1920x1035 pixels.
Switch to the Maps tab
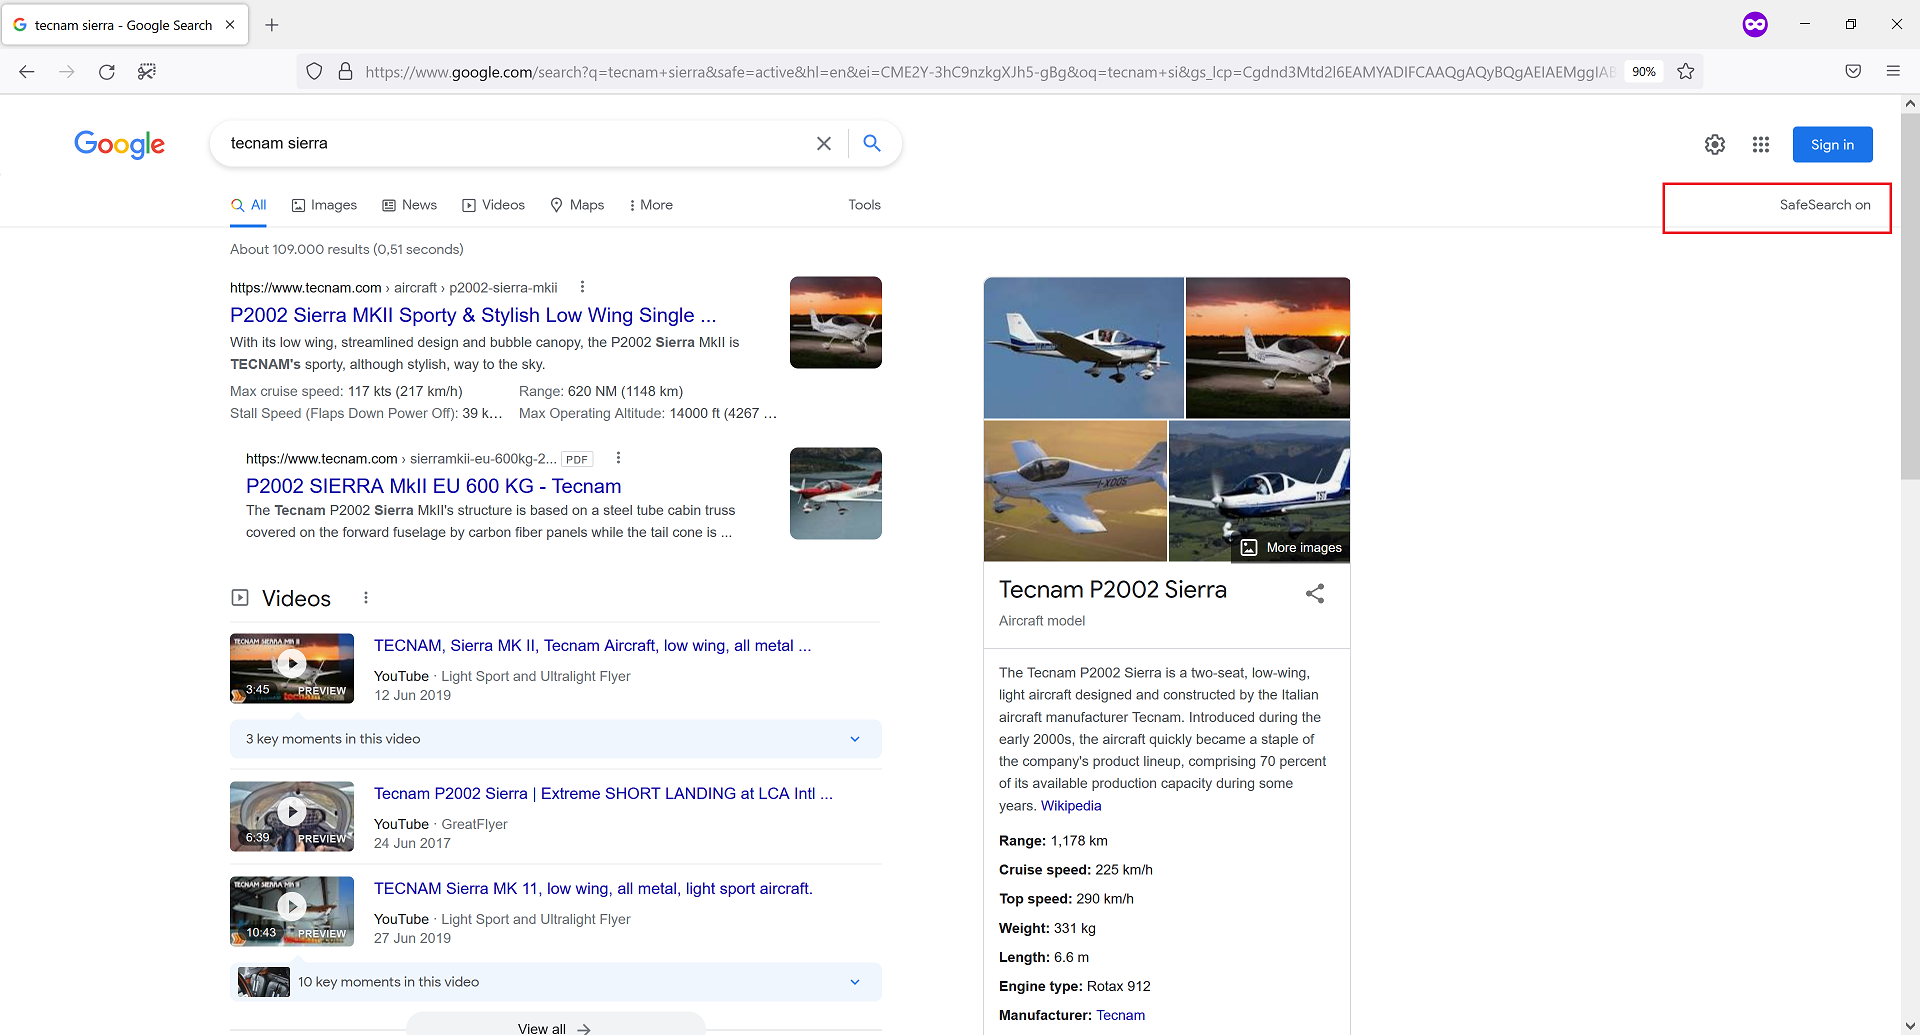click(577, 205)
